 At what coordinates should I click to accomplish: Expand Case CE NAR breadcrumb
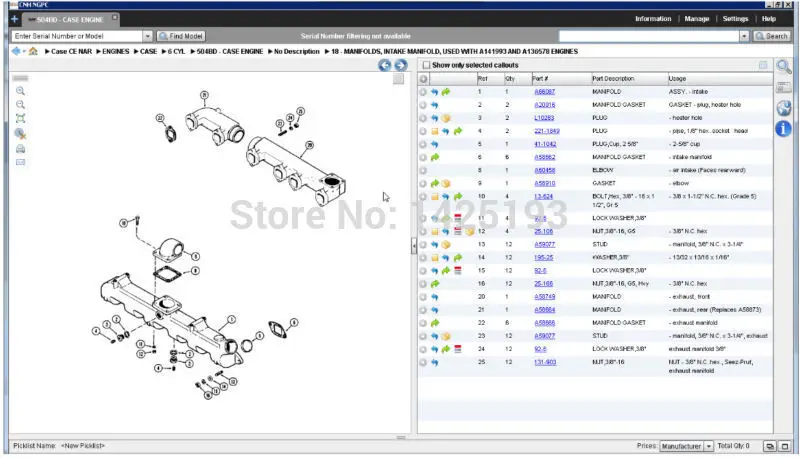coord(47,52)
